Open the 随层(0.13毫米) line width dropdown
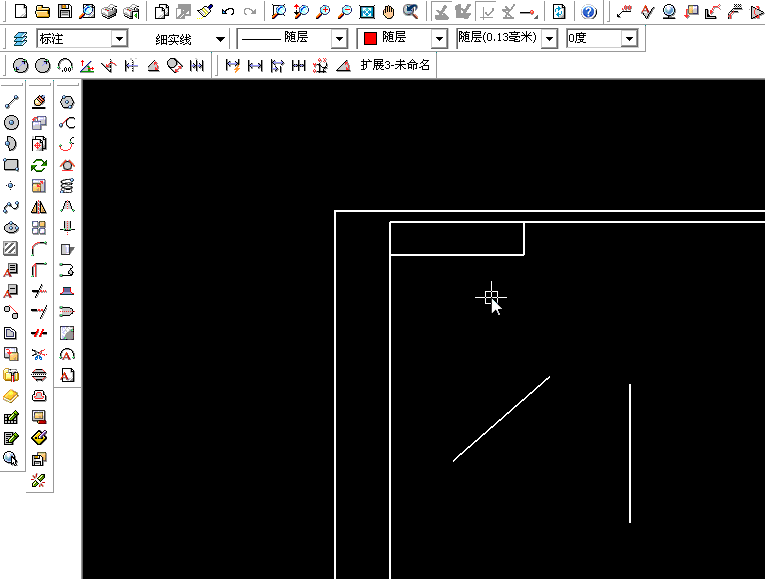The image size is (765, 579). [550, 38]
